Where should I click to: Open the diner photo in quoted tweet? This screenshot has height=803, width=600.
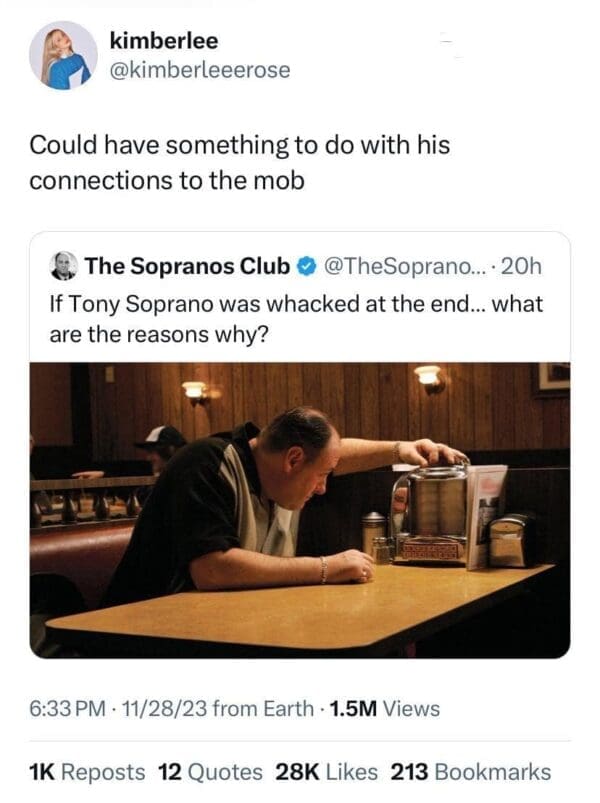tap(300, 510)
